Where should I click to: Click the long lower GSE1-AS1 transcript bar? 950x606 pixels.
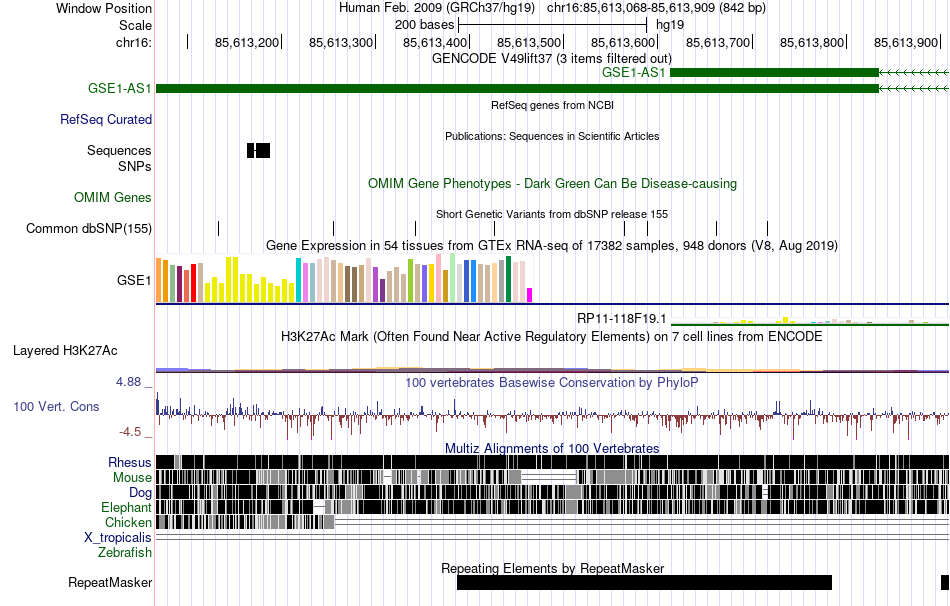(517, 88)
